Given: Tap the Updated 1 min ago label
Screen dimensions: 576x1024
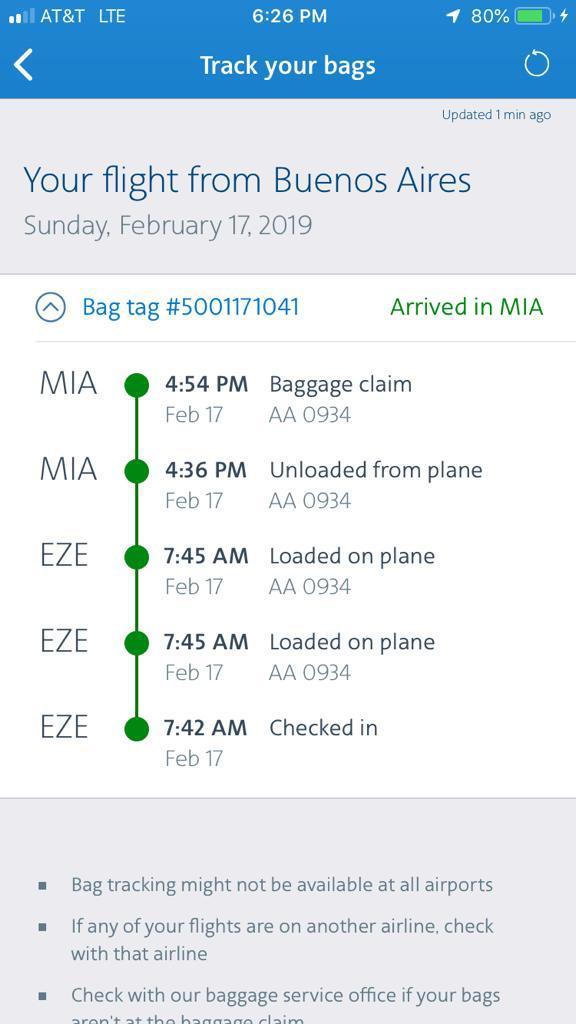Looking at the screenshot, I should tap(496, 115).
